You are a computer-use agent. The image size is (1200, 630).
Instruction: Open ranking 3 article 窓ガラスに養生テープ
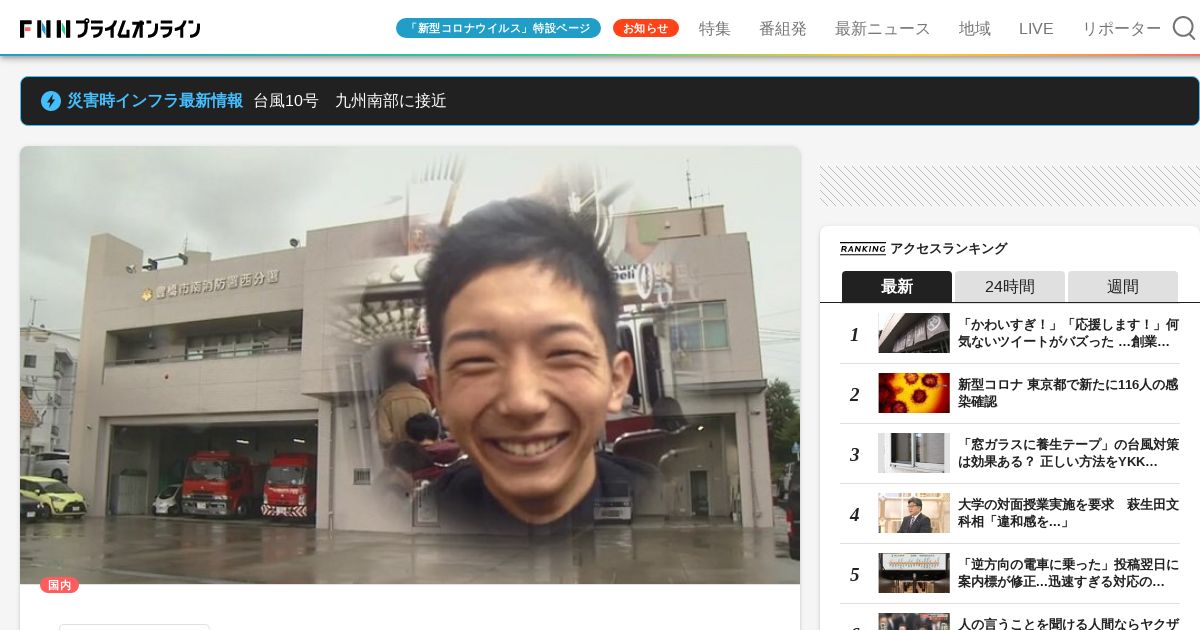(1068, 453)
